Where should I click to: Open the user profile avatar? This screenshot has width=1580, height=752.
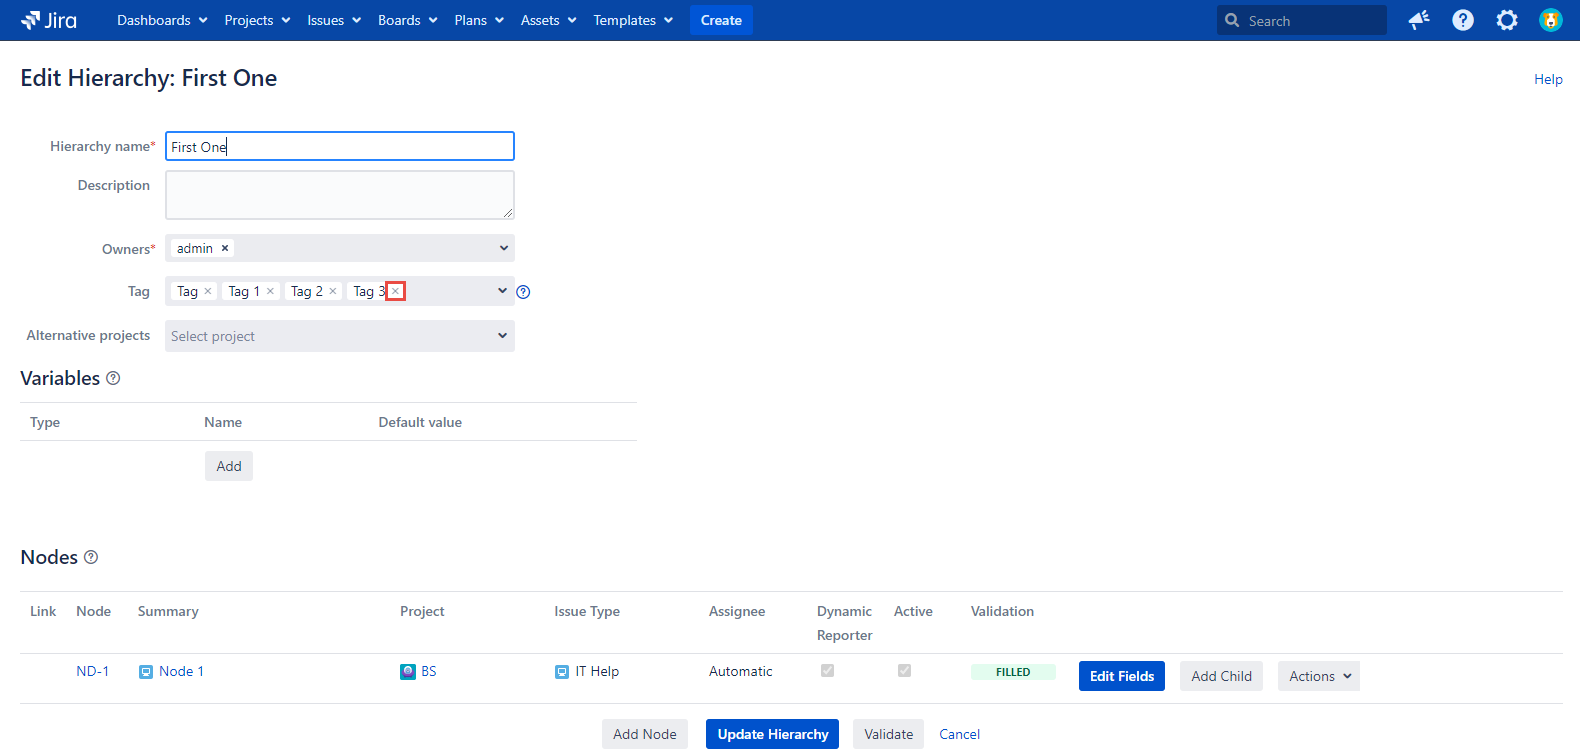point(1550,20)
